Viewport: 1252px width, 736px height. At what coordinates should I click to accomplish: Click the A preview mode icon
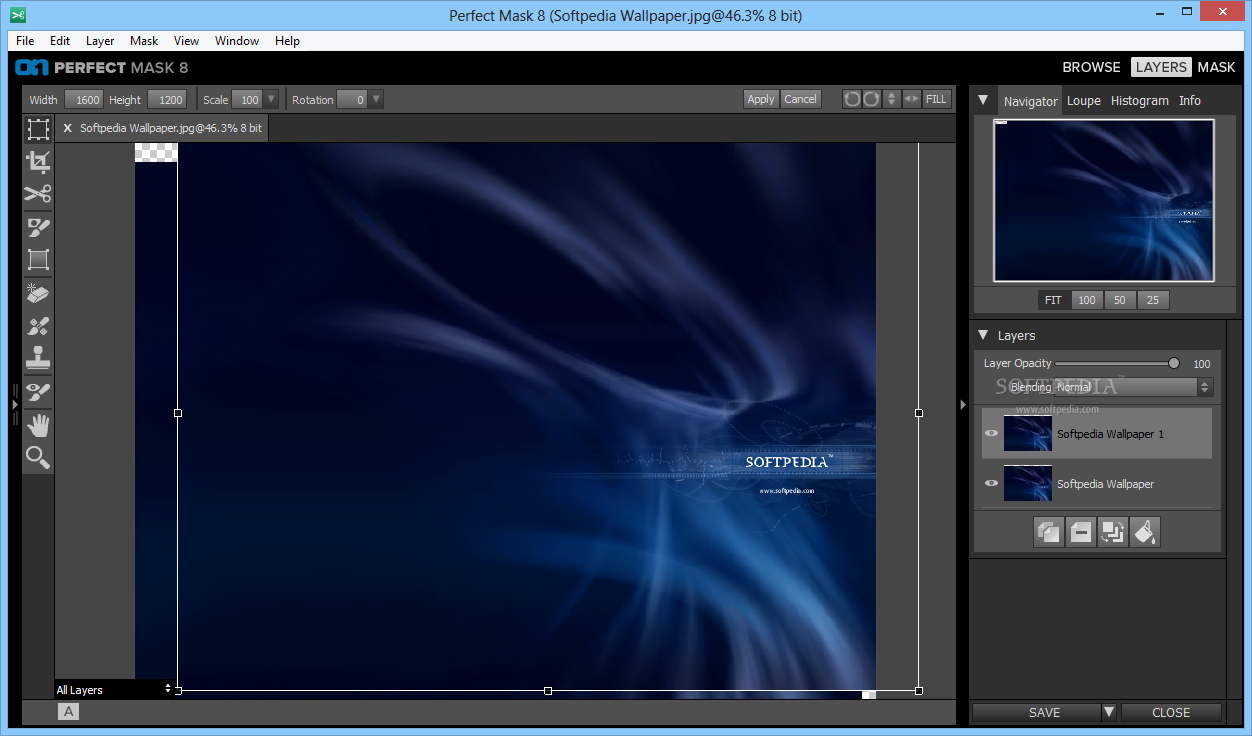coord(68,712)
